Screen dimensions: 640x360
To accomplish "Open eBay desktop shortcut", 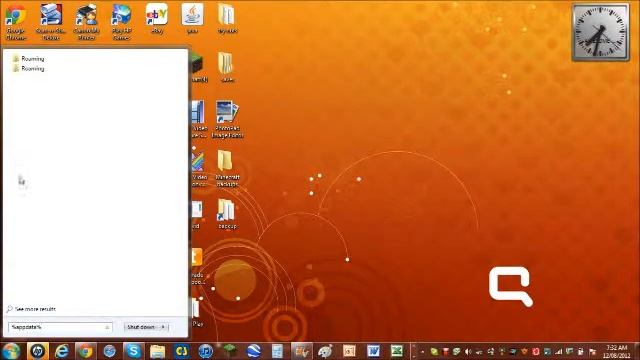I will click(157, 18).
